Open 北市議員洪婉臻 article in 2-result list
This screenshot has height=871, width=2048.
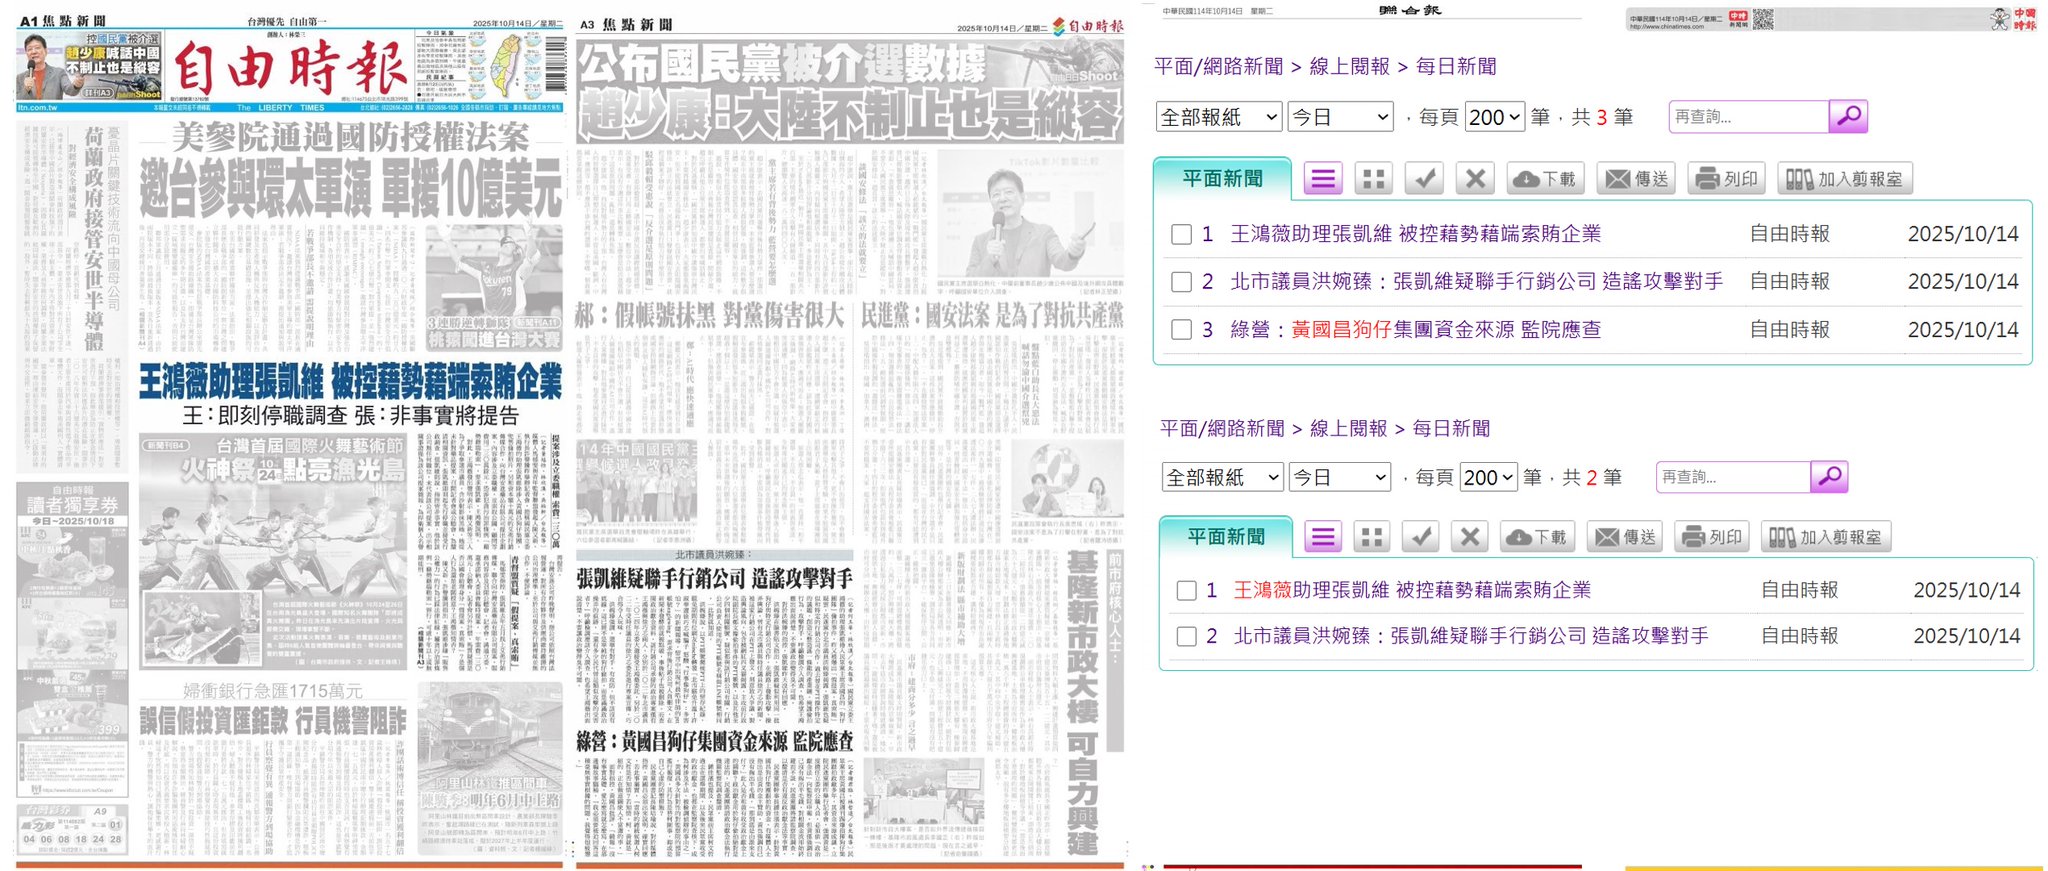pyautogui.click(x=1471, y=636)
